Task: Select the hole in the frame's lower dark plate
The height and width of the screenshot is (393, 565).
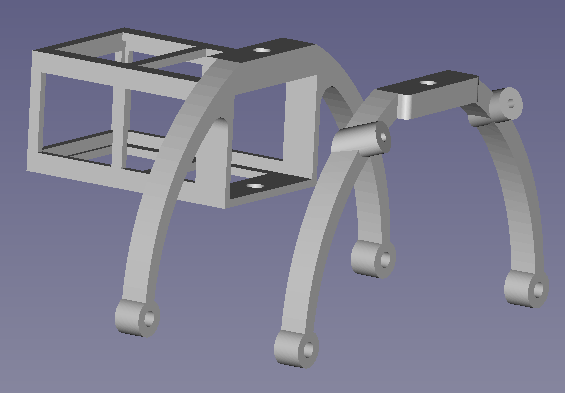Action: (255, 186)
